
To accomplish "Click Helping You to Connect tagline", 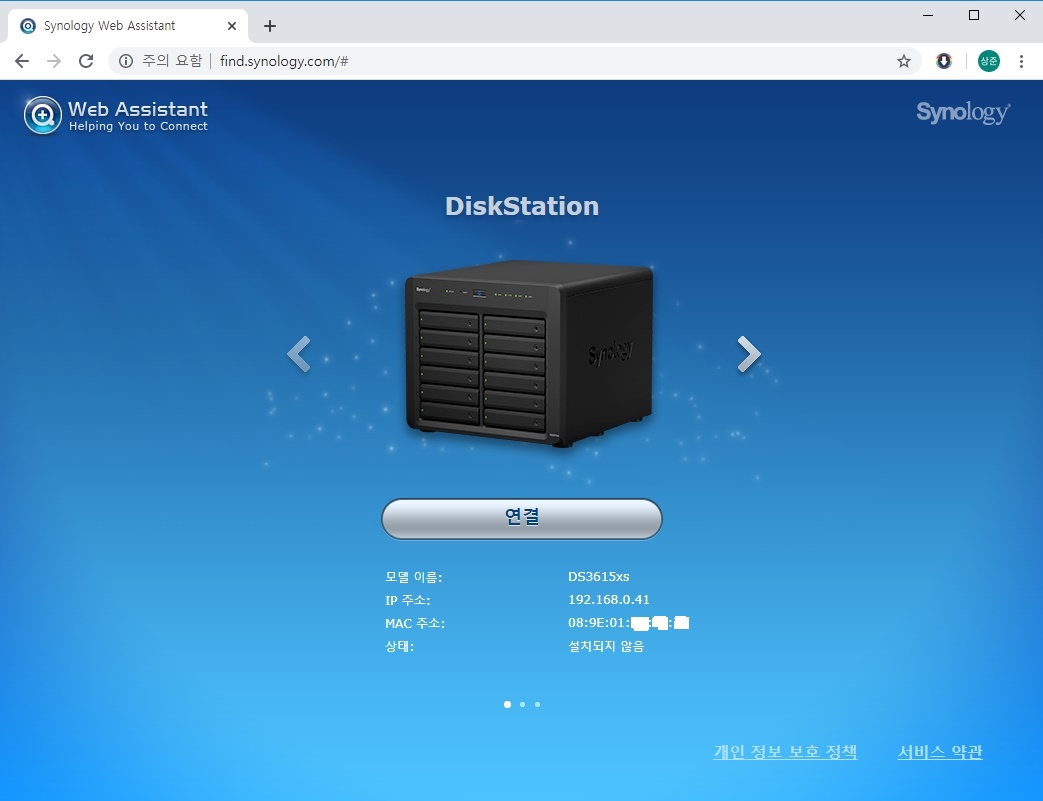I will (x=138, y=126).
